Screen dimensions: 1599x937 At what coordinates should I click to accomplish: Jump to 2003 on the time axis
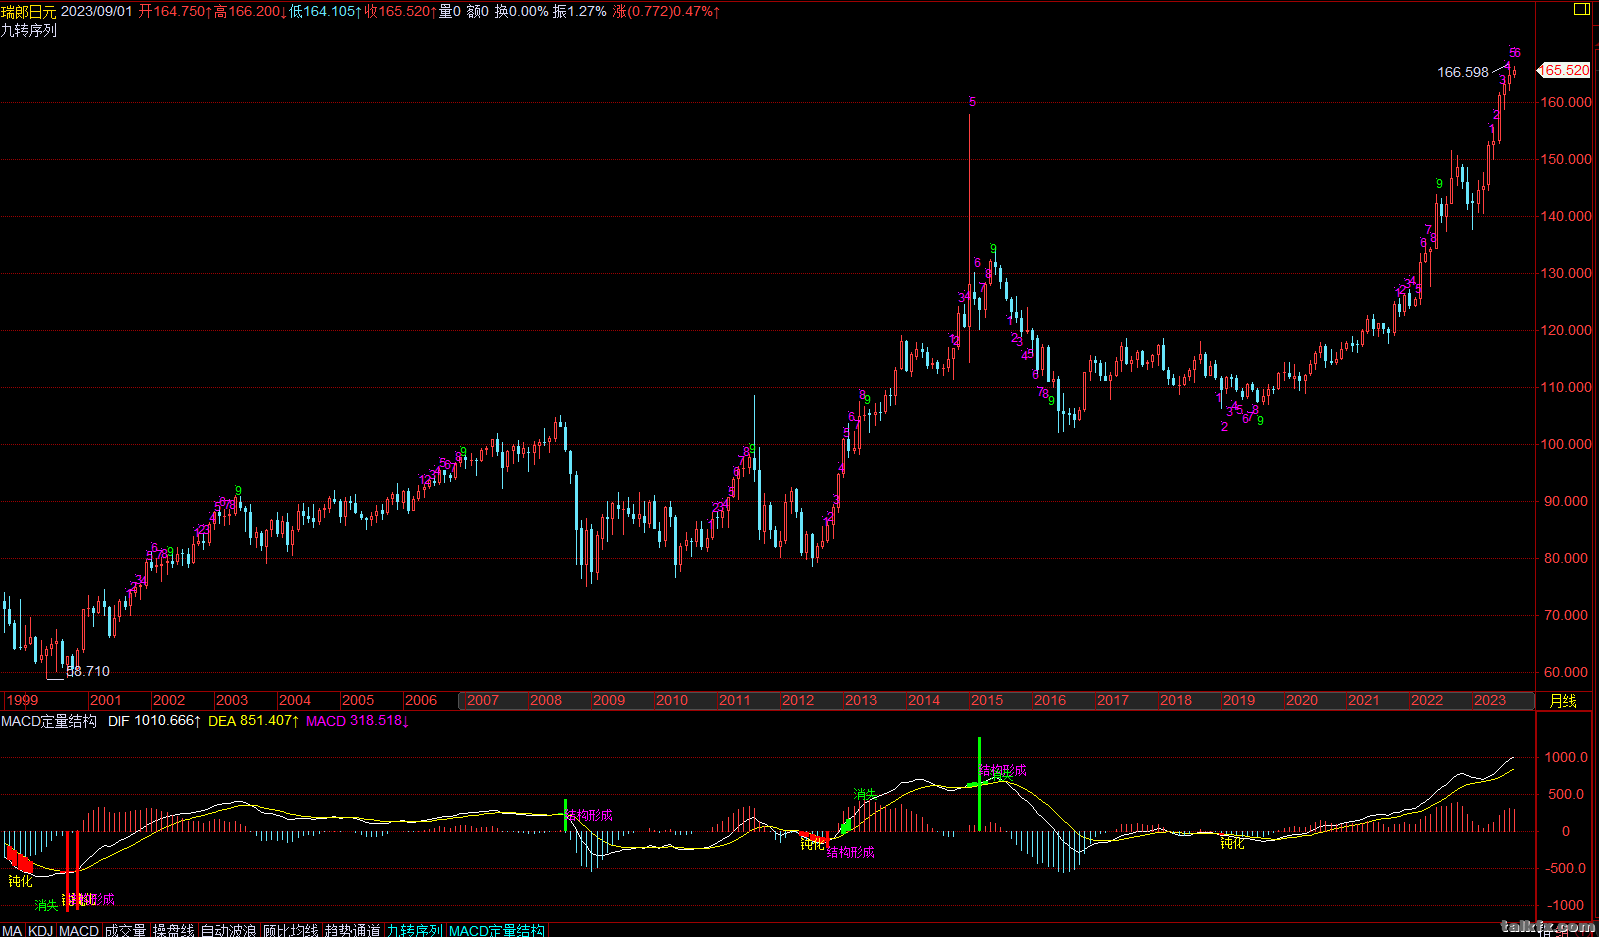232,700
